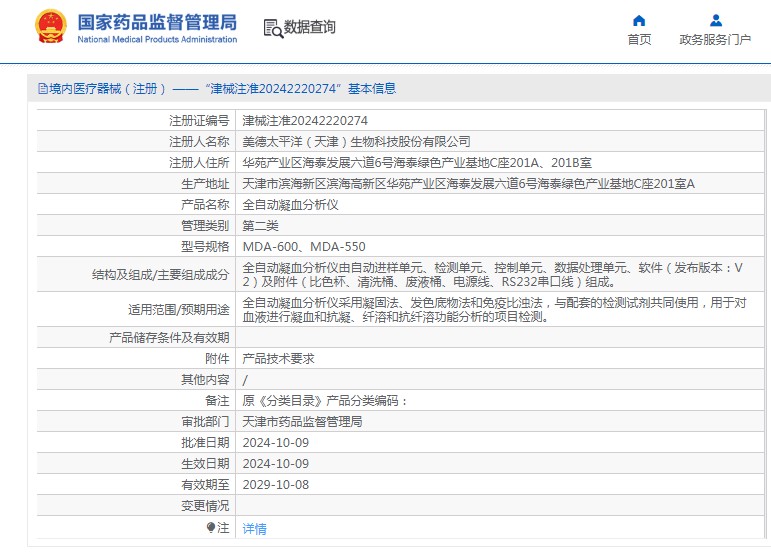Click approving department 天津市药品监督管理局
Viewport: 771px width, 552px height.
click(x=302, y=422)
